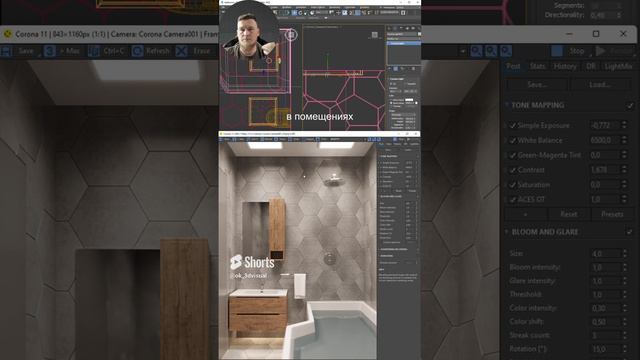
Task: Open the @ok_3dvisual channel link
Action: 249,276
